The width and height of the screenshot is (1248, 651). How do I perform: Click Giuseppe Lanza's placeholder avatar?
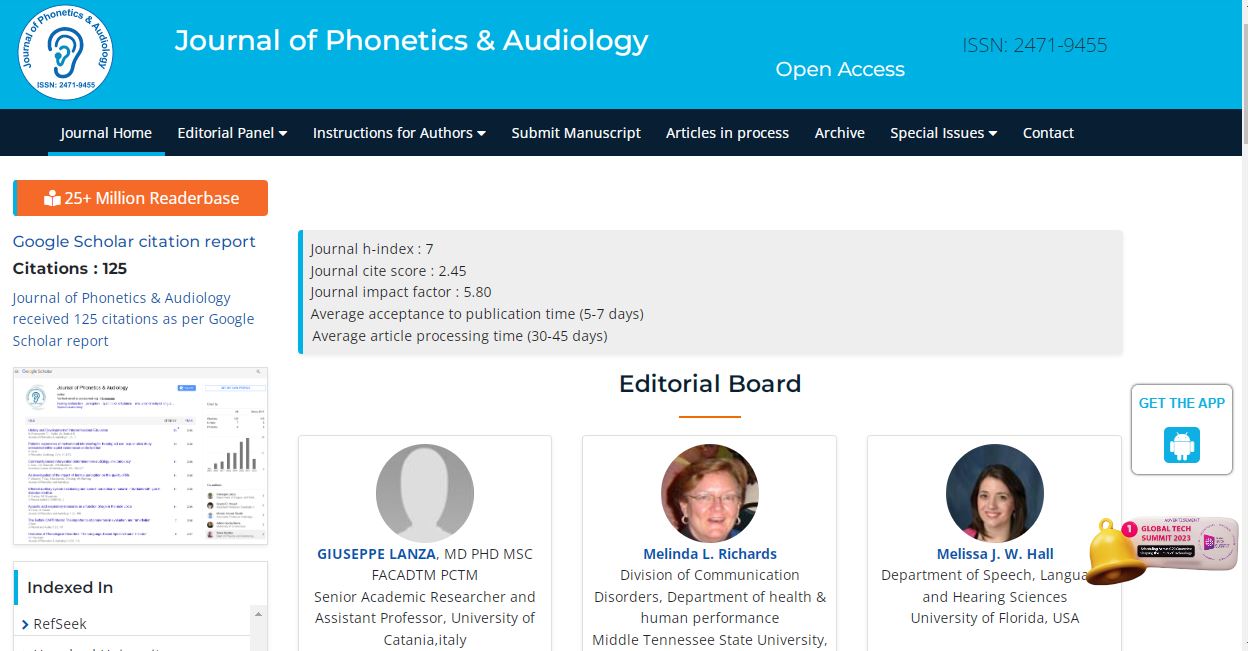tap(425, 493)
